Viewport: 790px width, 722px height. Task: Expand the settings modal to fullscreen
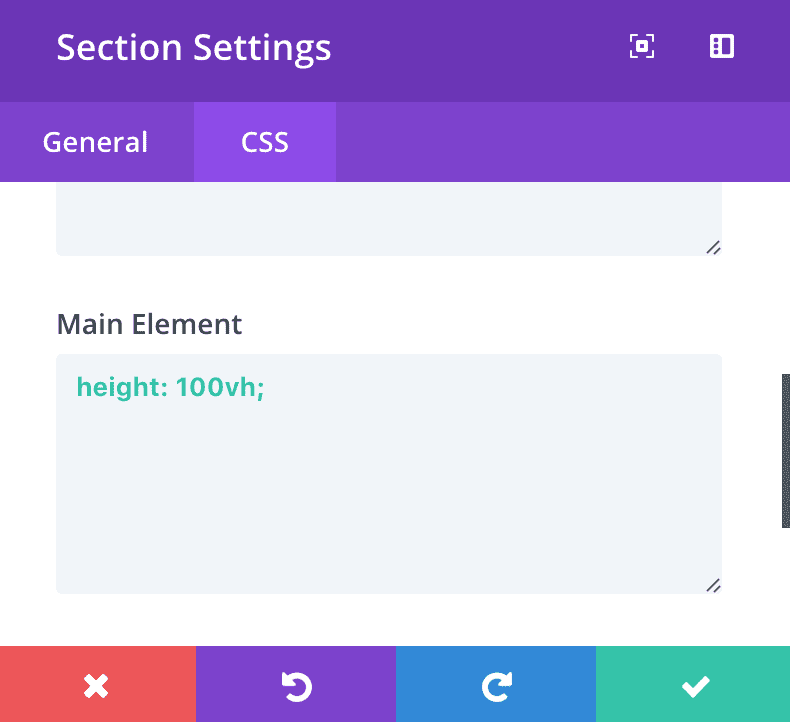coord(641,47)
